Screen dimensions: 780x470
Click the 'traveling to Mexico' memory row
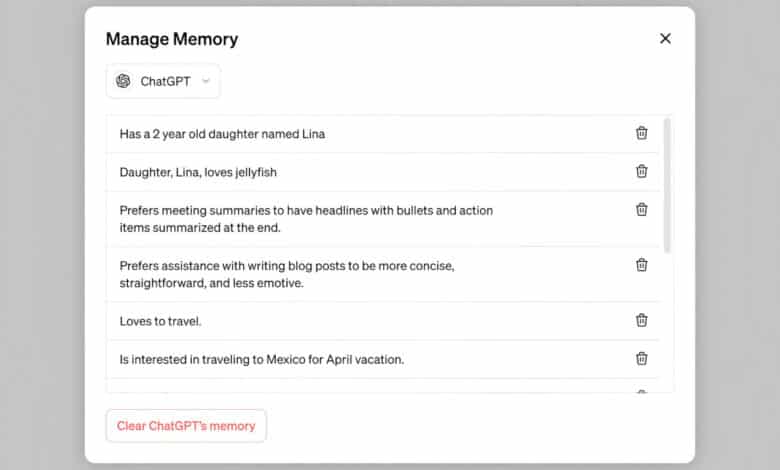(383, 360)
